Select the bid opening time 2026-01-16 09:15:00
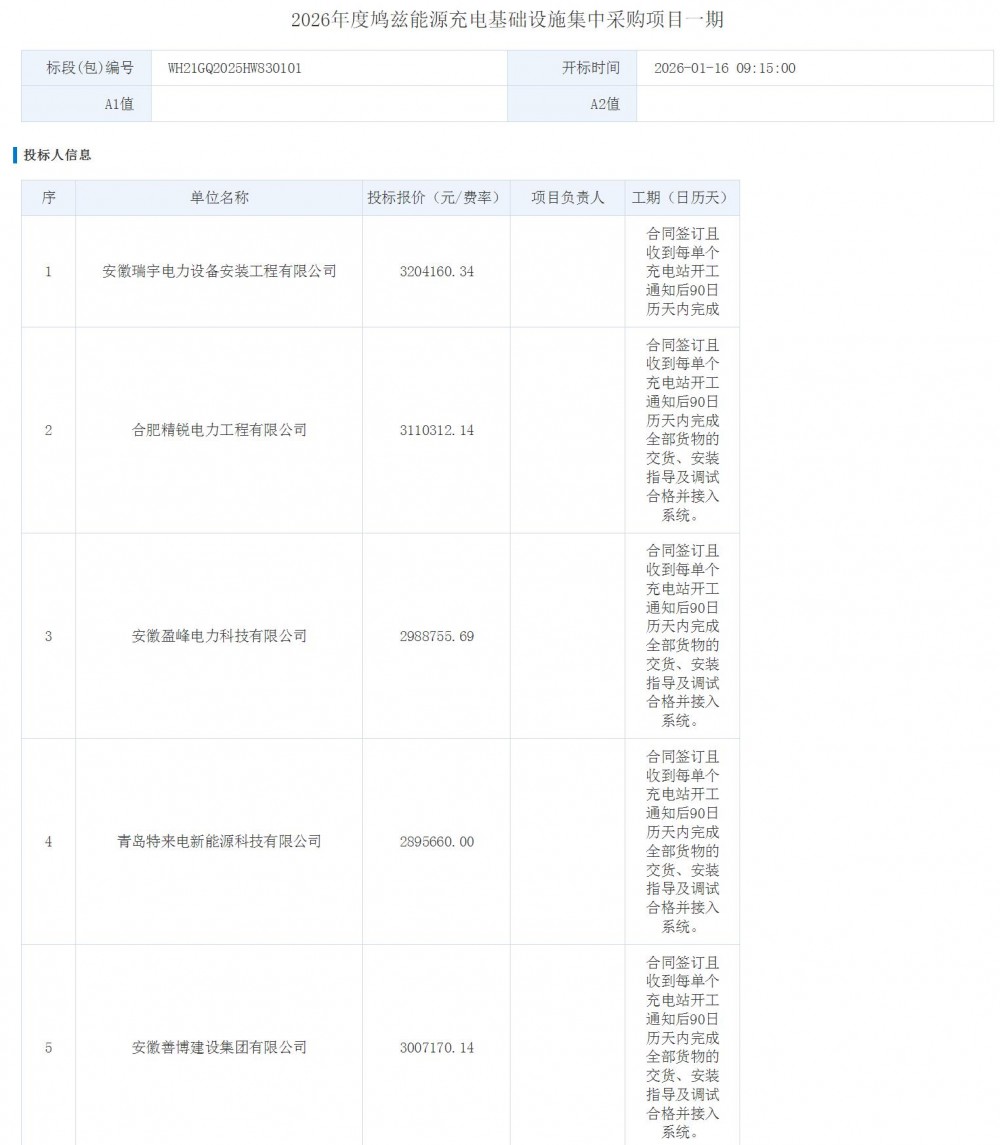 tap(725, 69)
